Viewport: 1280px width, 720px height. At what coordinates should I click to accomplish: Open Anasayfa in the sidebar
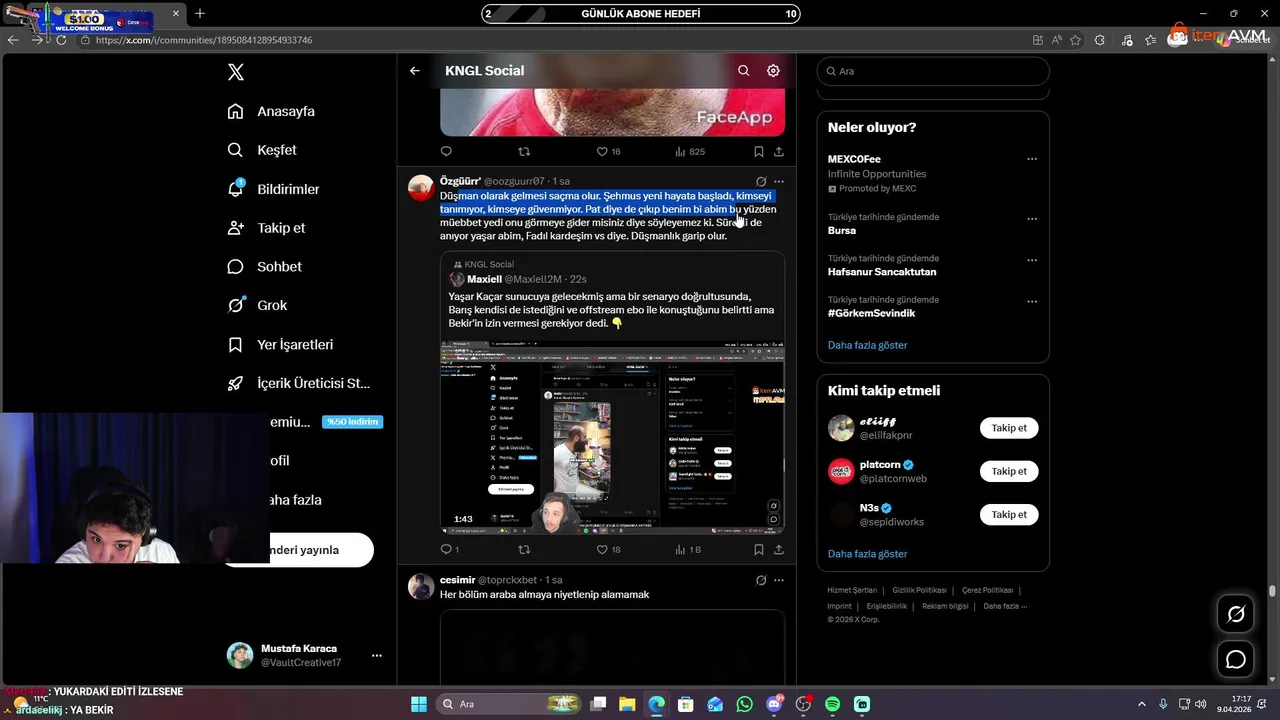271,111
